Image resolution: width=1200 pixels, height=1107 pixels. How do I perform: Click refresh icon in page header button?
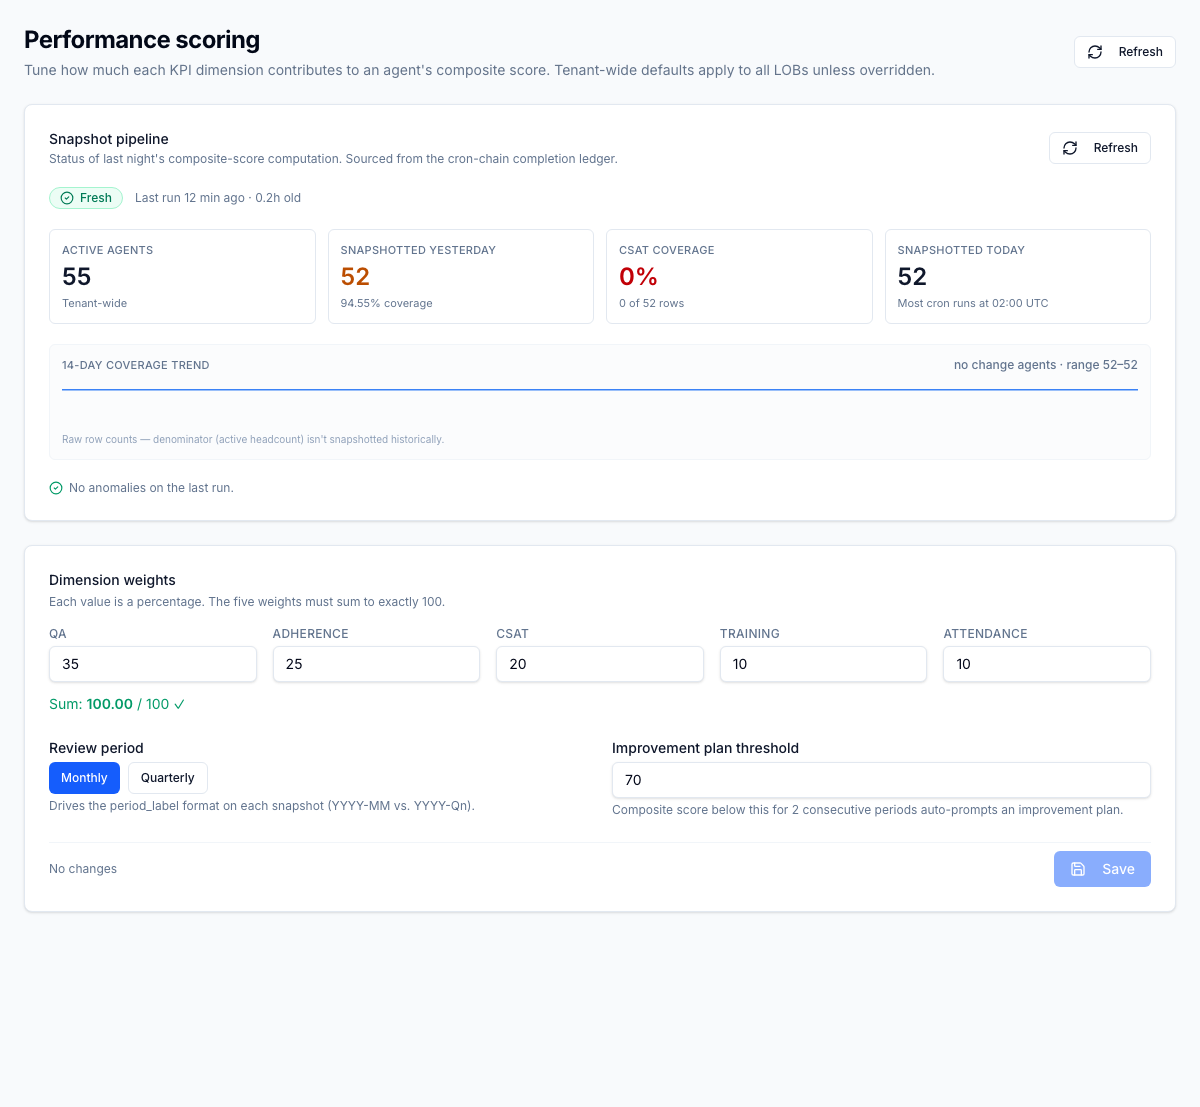coord(1095,52)
